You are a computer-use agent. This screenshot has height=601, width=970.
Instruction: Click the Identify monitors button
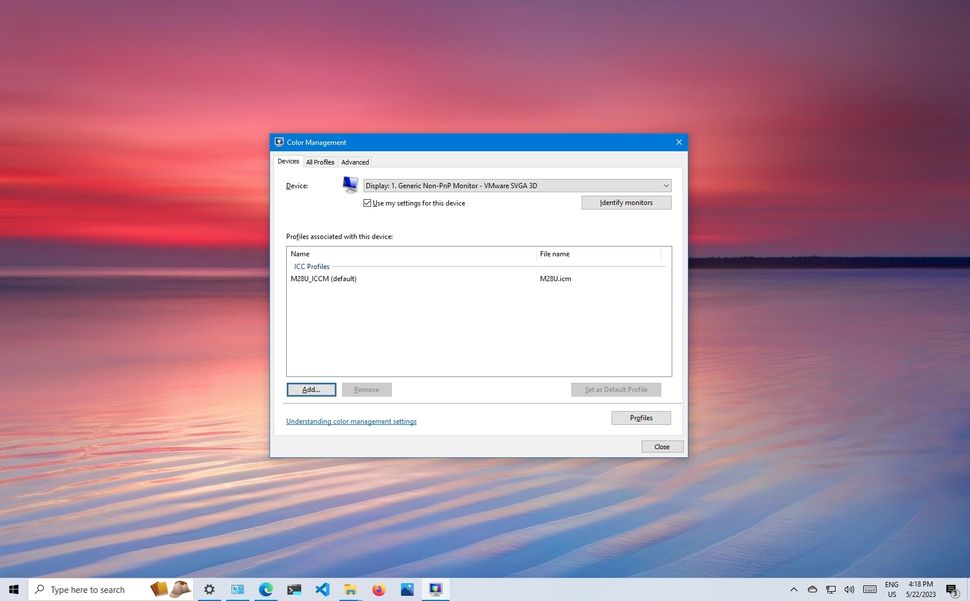pos(626,202)
